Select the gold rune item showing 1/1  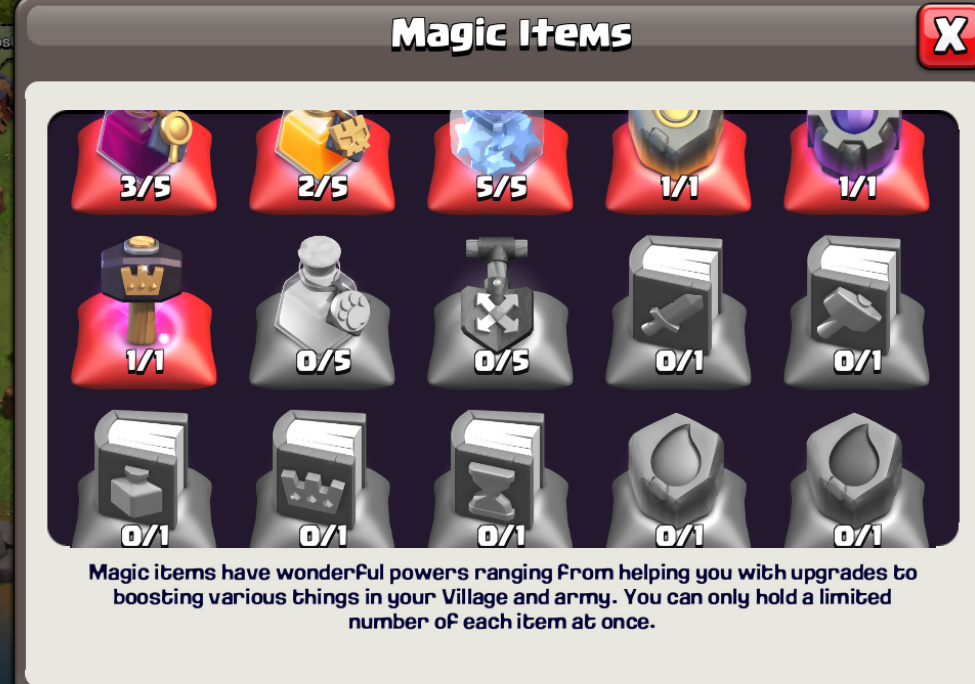pyautogui.click(x=678, y=162)
